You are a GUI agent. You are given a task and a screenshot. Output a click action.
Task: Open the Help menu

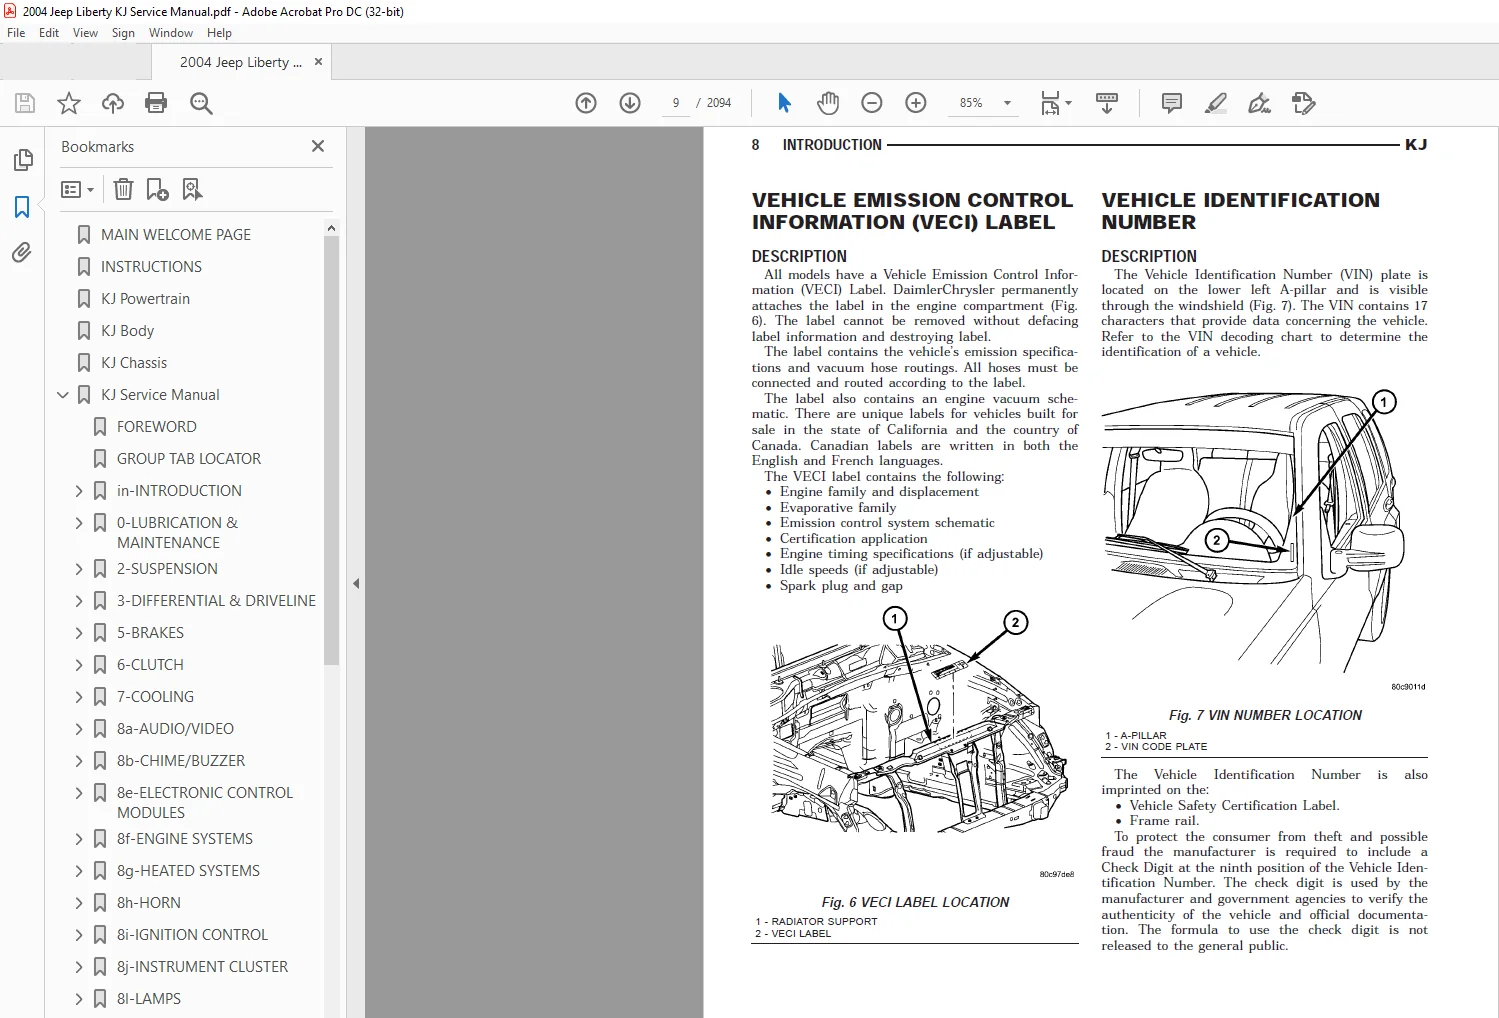(x=219, y=33)
